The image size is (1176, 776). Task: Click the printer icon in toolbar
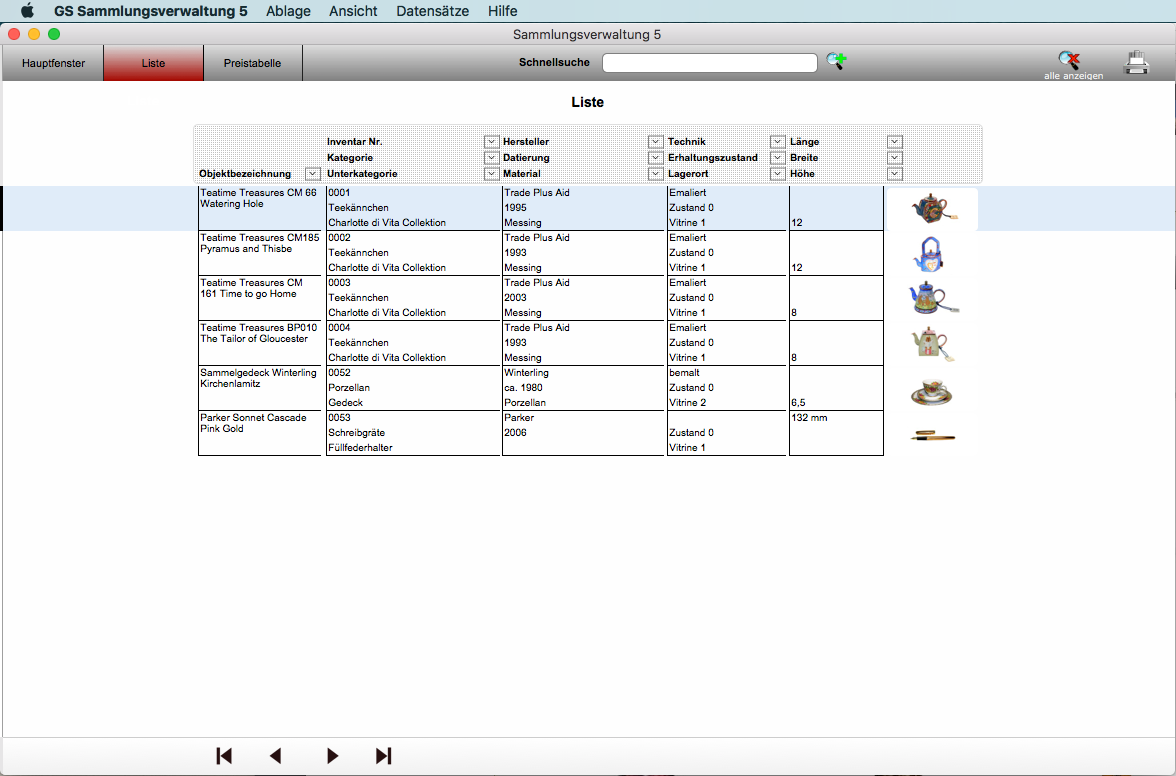pos(1137,62)
